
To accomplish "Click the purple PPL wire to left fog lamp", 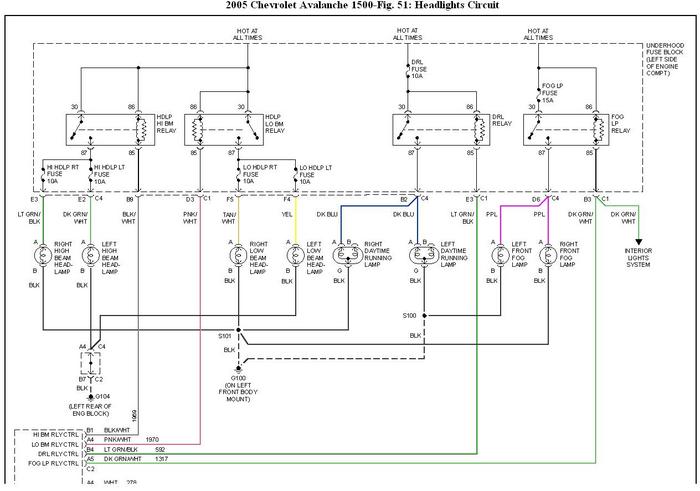I will coord(500,225).
